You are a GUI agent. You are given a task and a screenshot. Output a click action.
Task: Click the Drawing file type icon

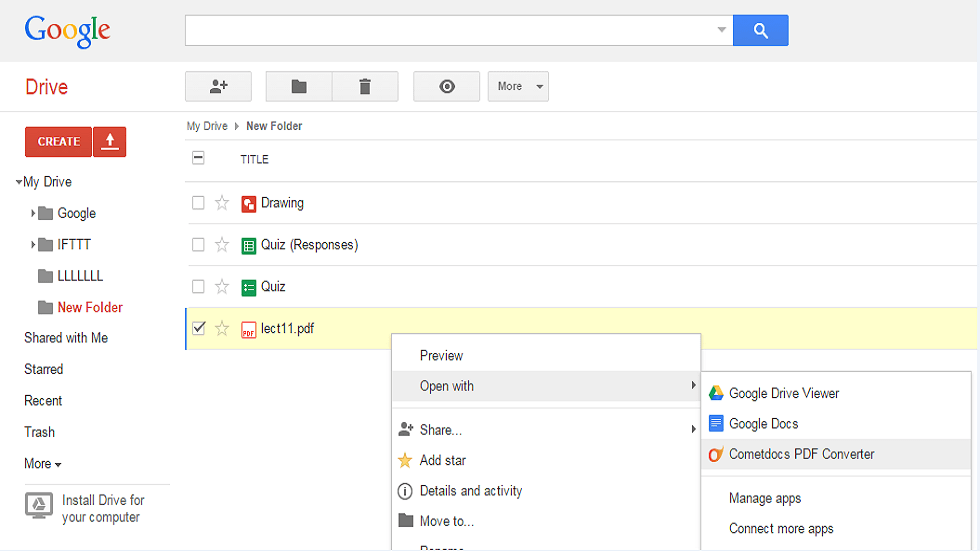249,204
